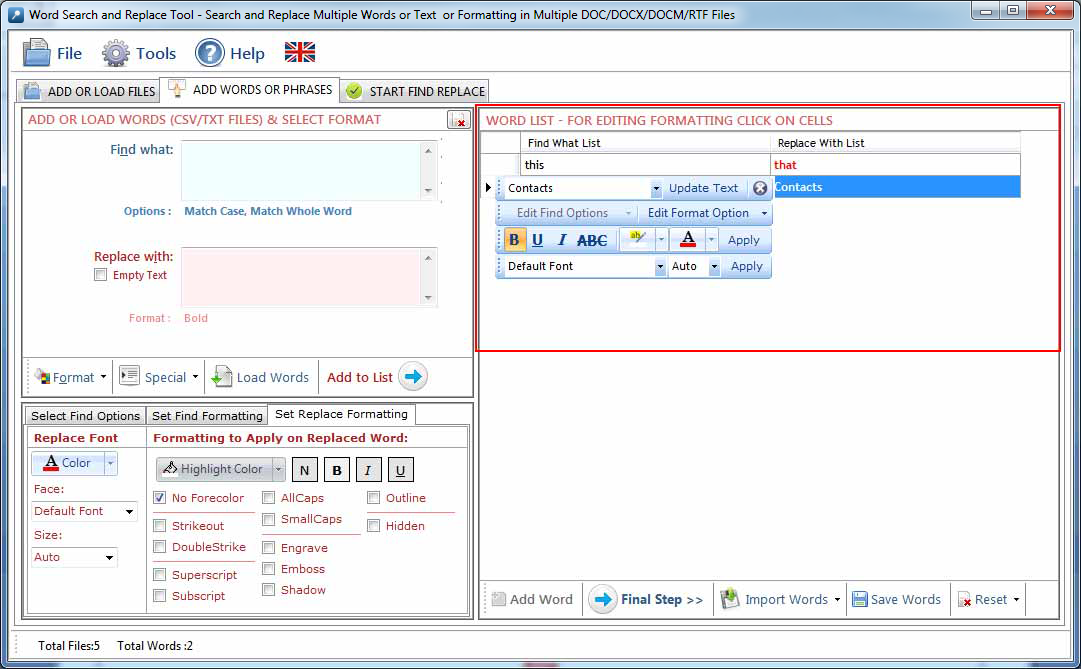The width and height of the screenshot is (1081, 669).
Task: Toggle Underline in the cell formatting toolbar
Action: click(538, 240)
